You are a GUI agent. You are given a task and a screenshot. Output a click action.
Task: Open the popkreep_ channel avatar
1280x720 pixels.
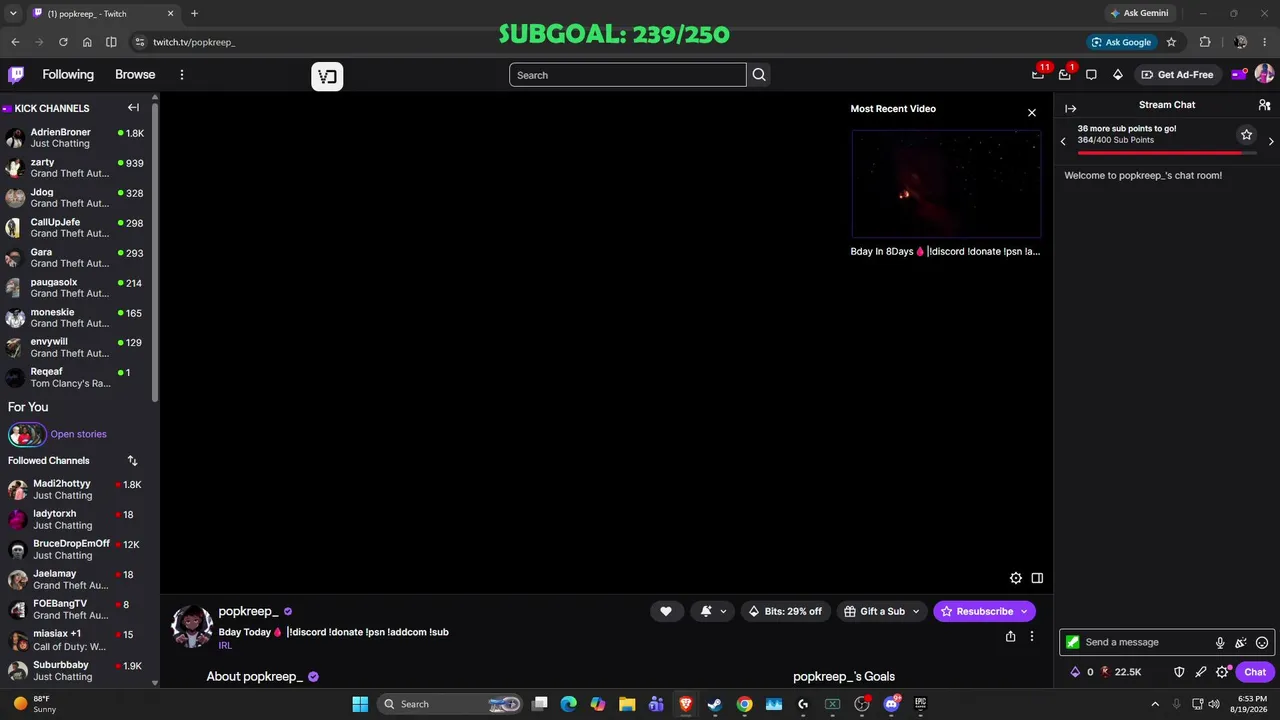click(192, 626)
